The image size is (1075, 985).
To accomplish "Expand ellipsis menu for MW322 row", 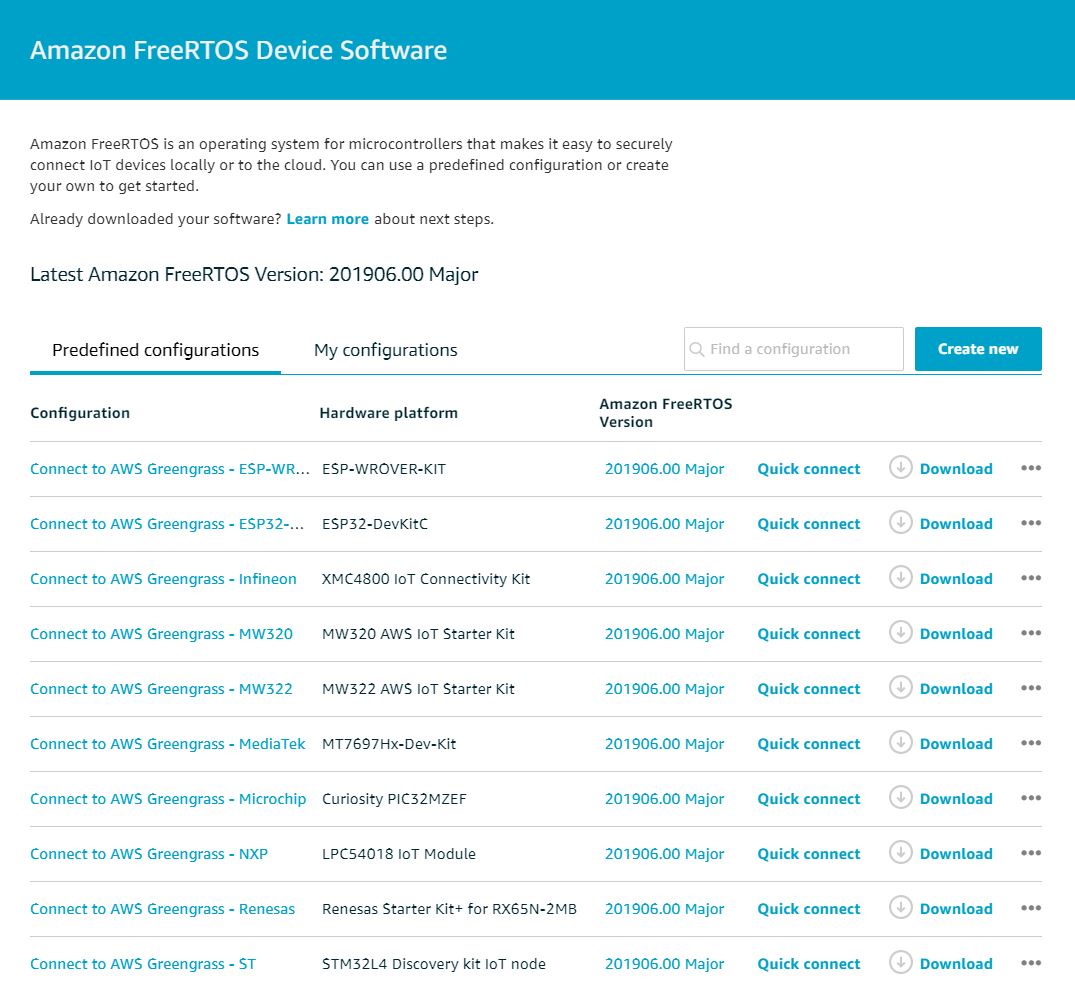I will (x=1030, y=688).
